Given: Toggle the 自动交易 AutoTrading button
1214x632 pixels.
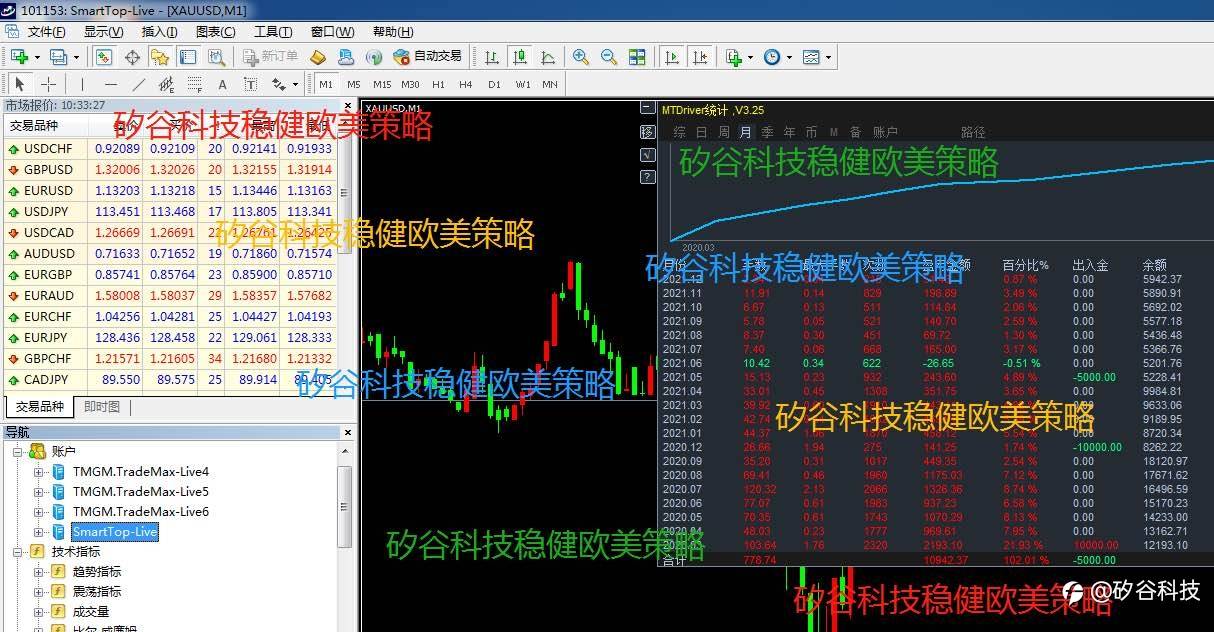Looking at the screenshot, I should 427,57.
